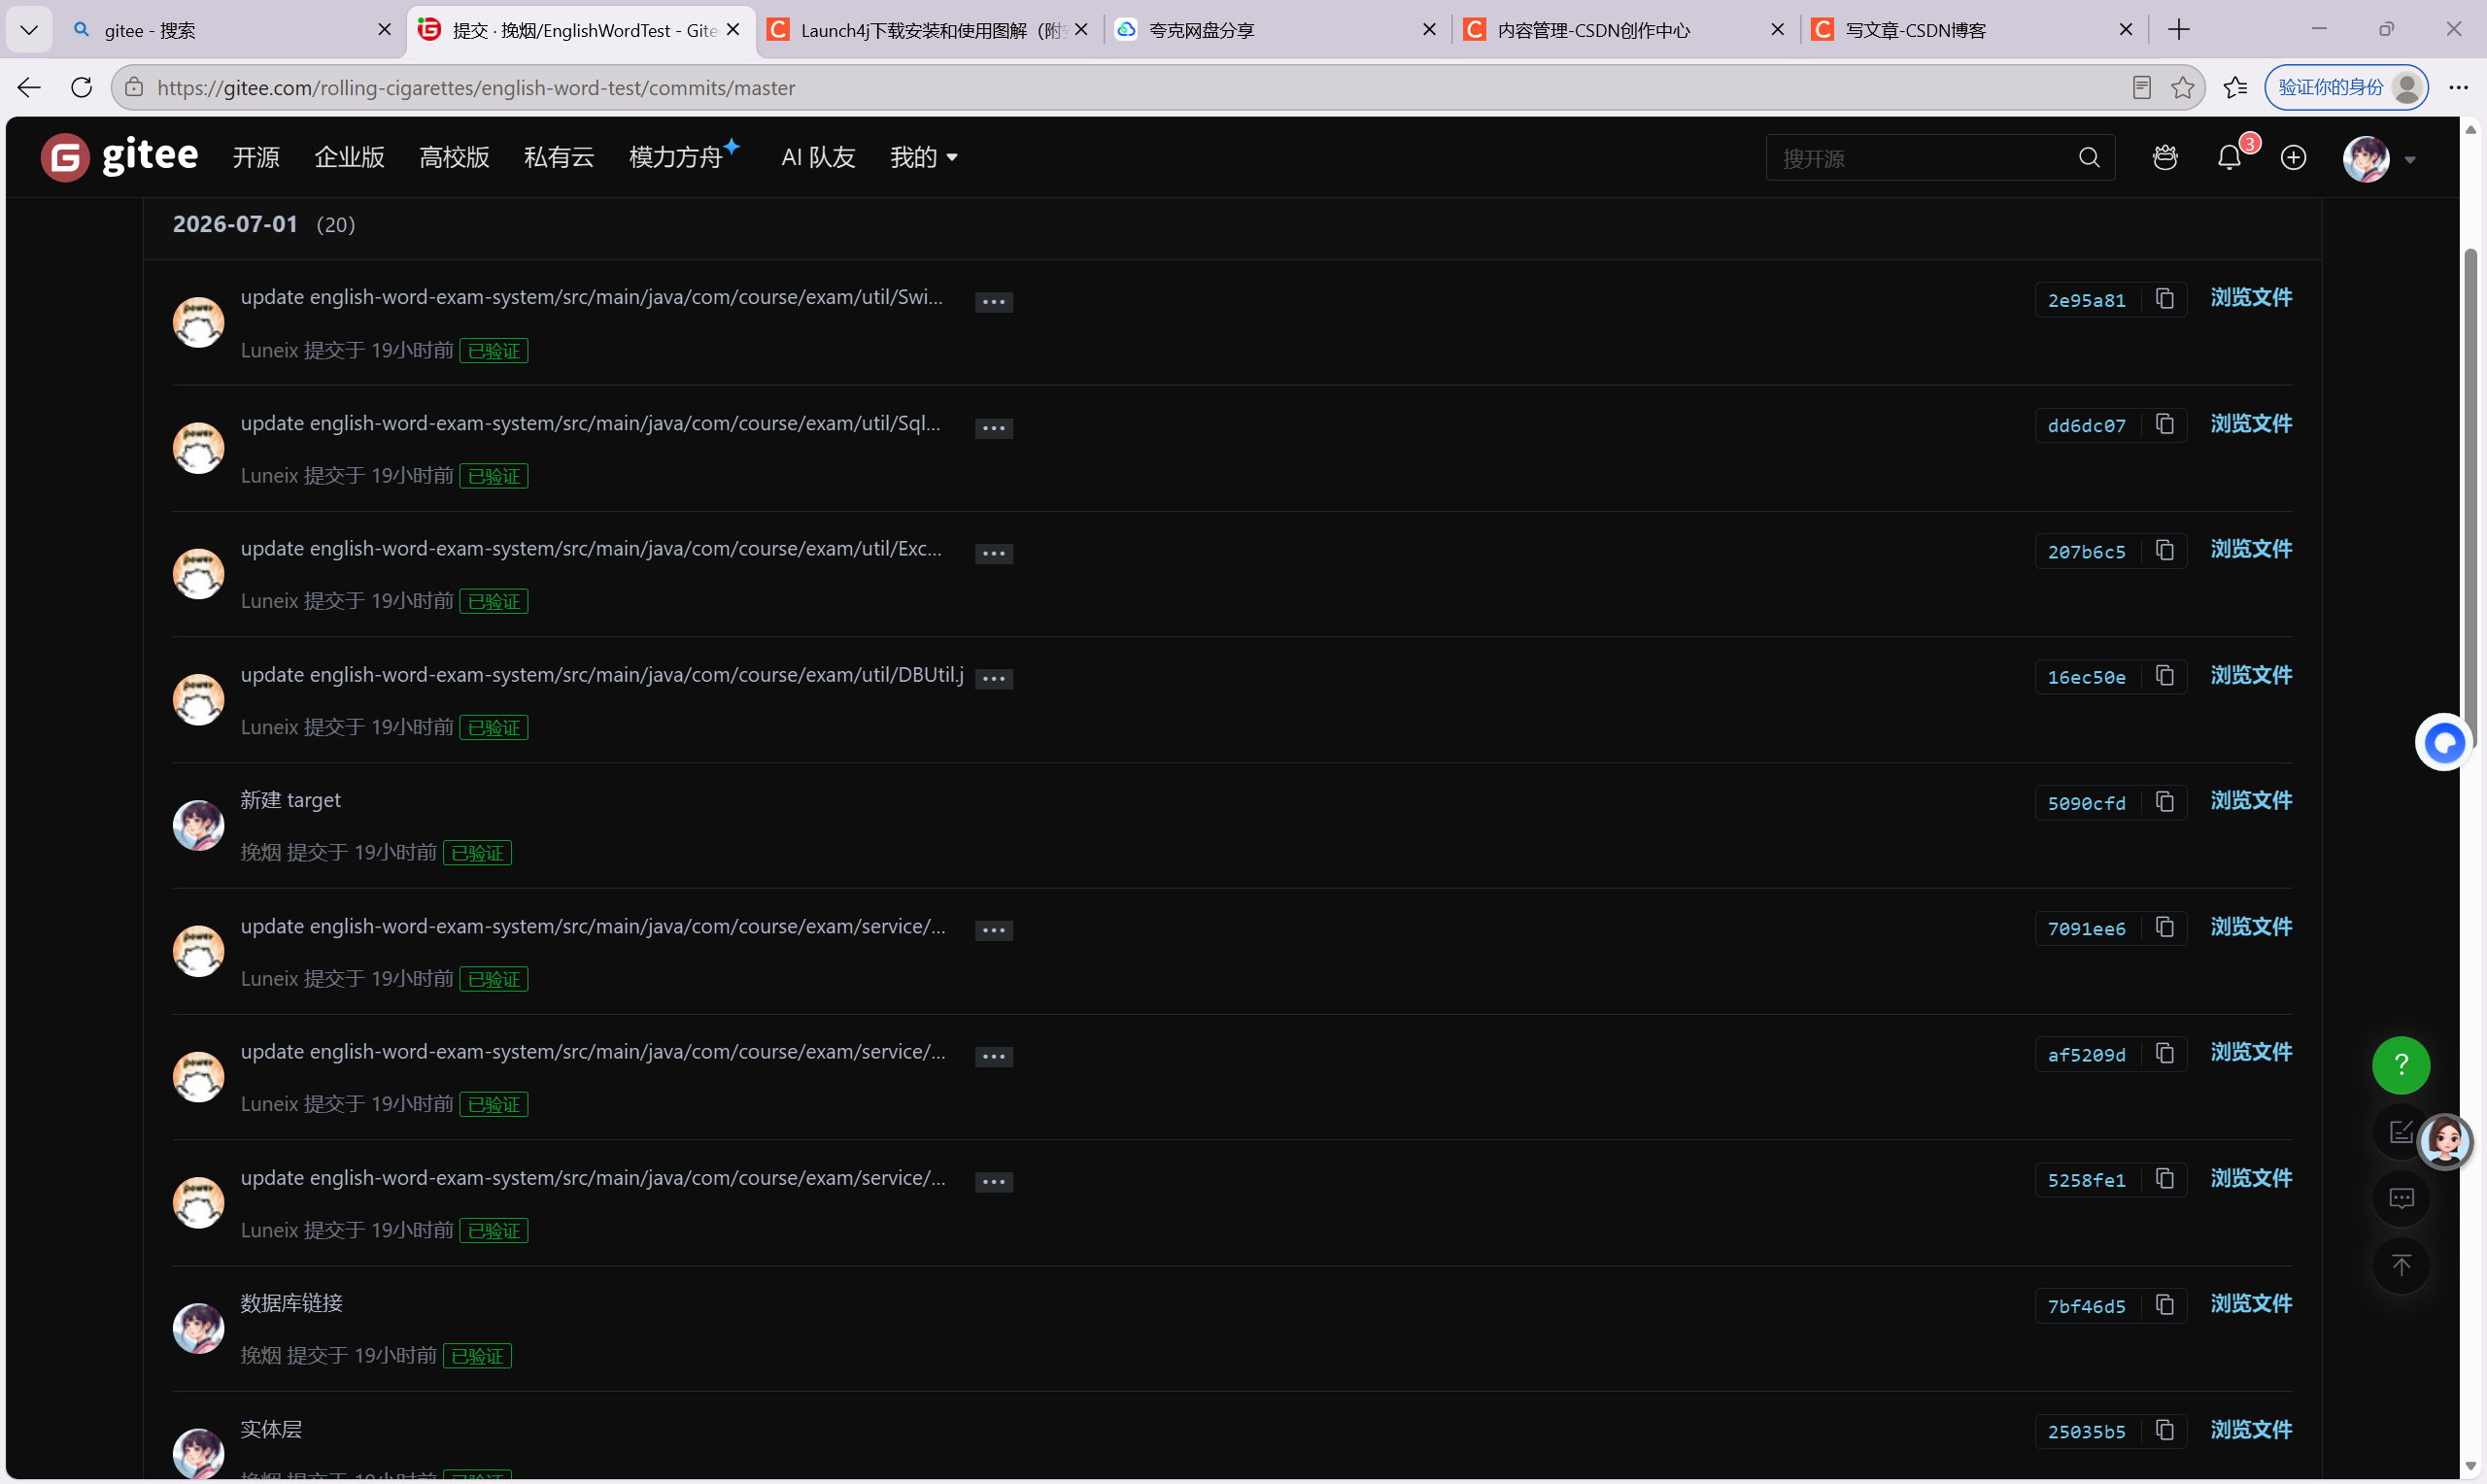Open commit titled 实体层
The width and height of the screenshot is (2487, 1484).
271,1429
